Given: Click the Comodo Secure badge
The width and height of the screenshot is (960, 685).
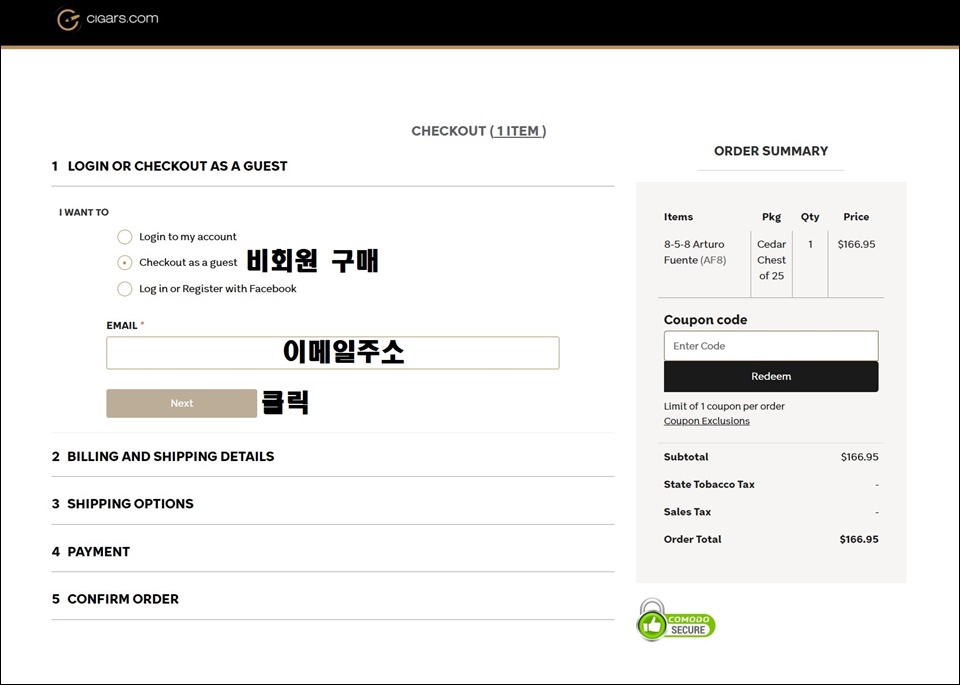Looking at the screenshot, I should (676, 620).
